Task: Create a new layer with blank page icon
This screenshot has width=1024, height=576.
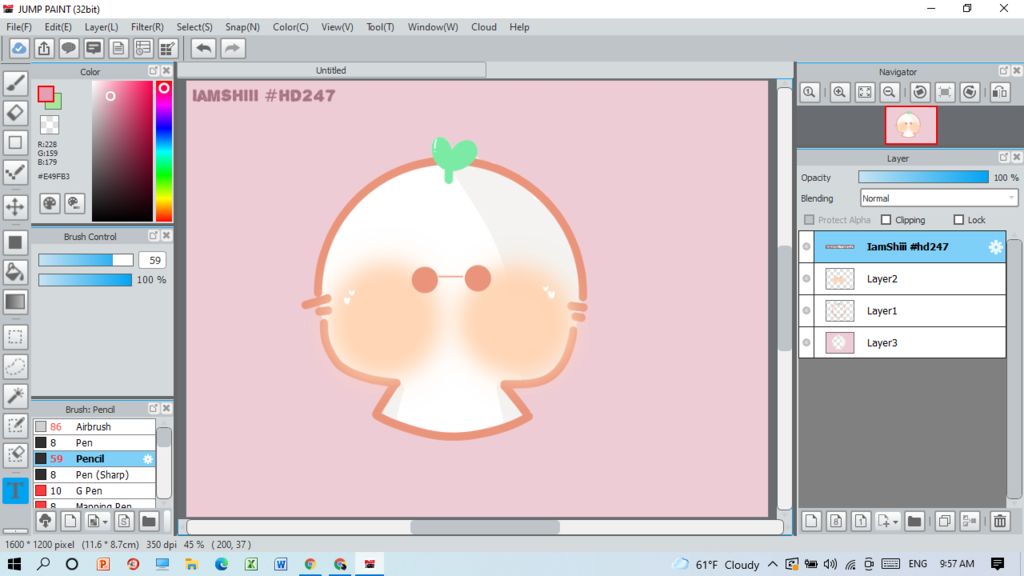Action: click(x=811, y=521)
